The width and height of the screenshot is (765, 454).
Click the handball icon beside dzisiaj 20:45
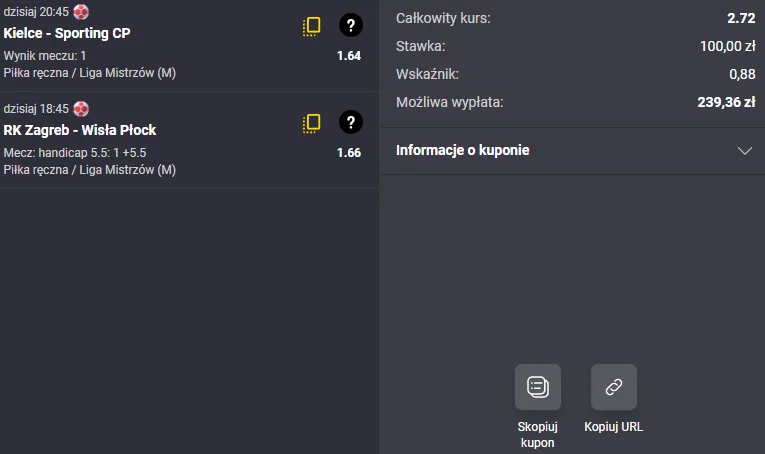tap(81, 12)
